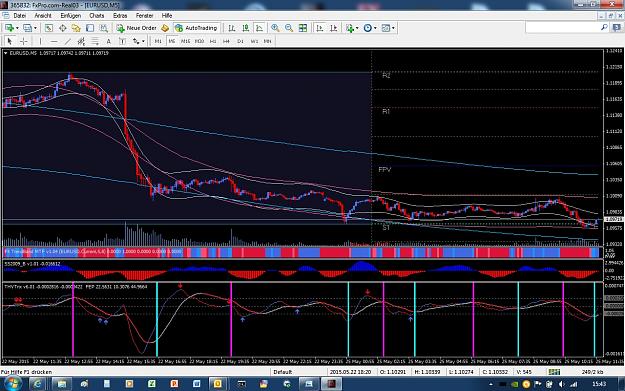Open the Strategy Tester icon
Screen dimensions: 625x391
104,28
